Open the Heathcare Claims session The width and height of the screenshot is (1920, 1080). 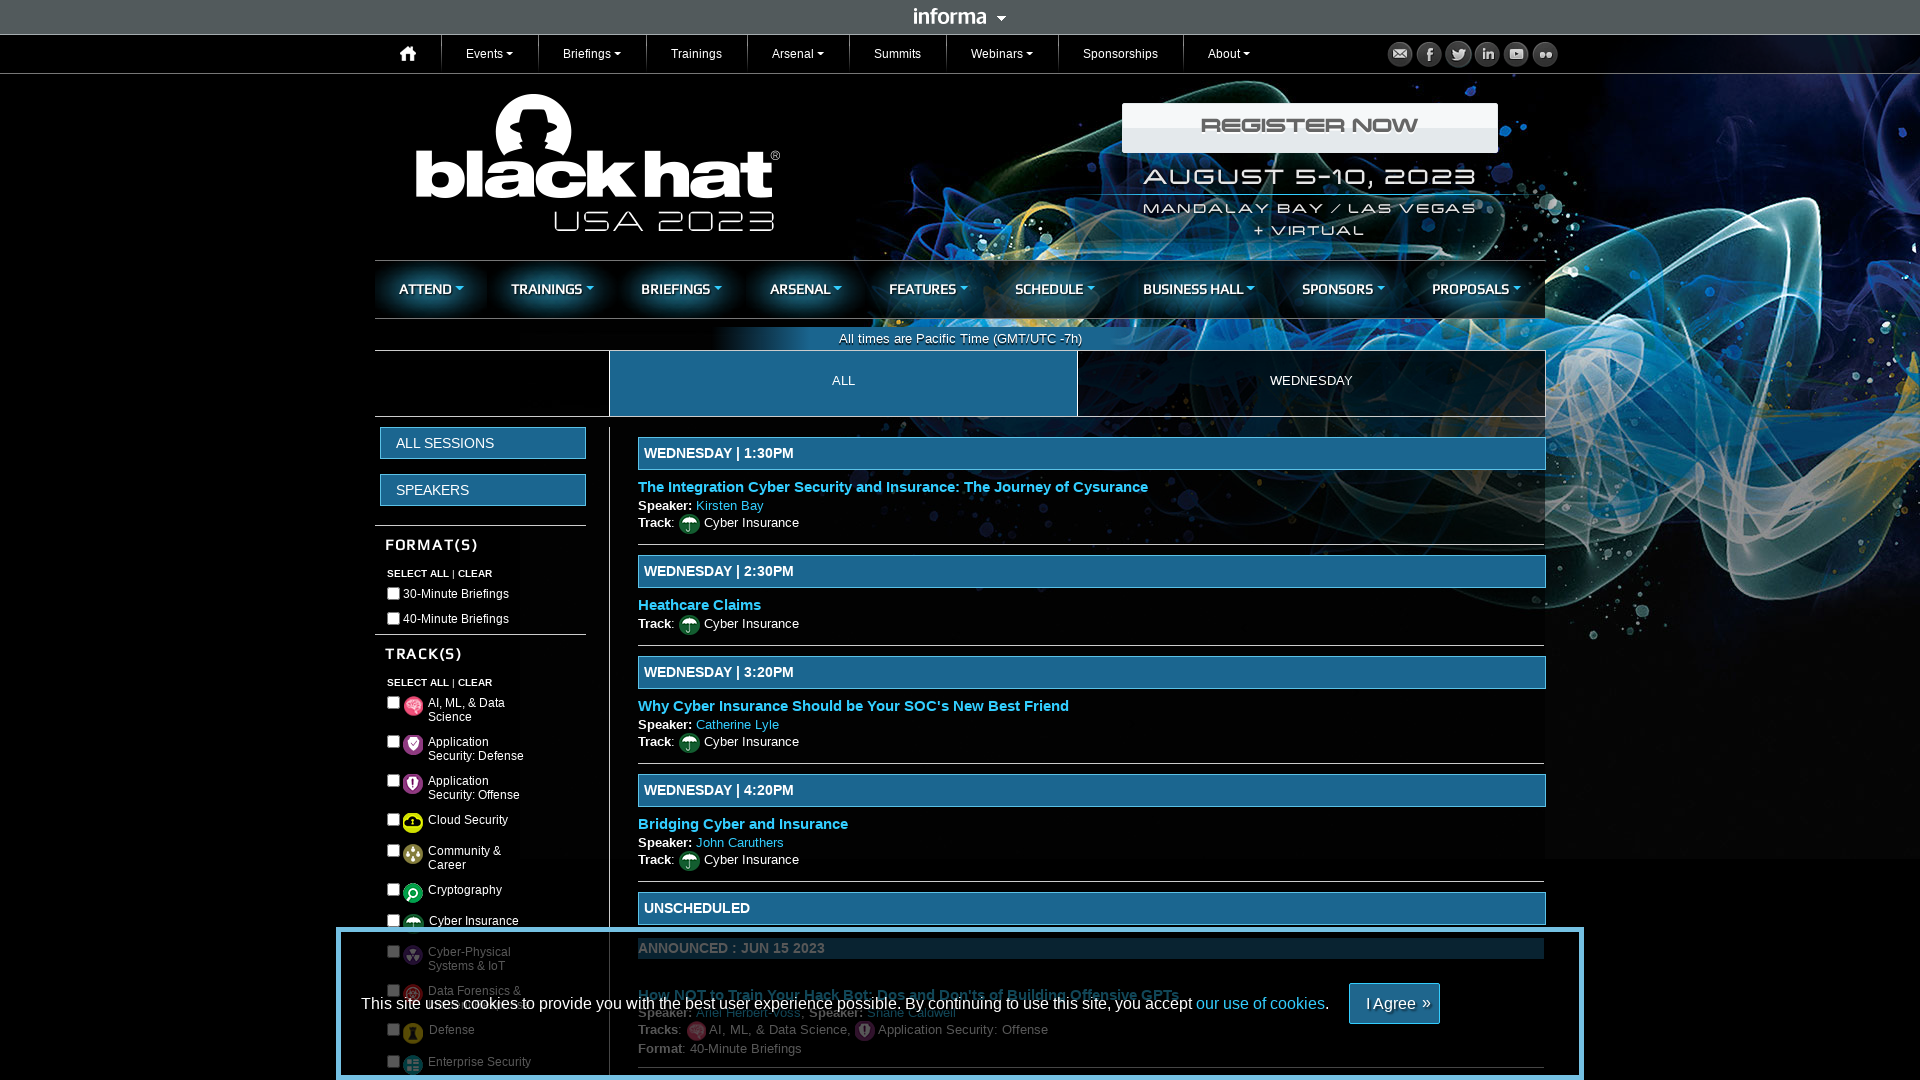pyautogui.click(x=699, y=605)
